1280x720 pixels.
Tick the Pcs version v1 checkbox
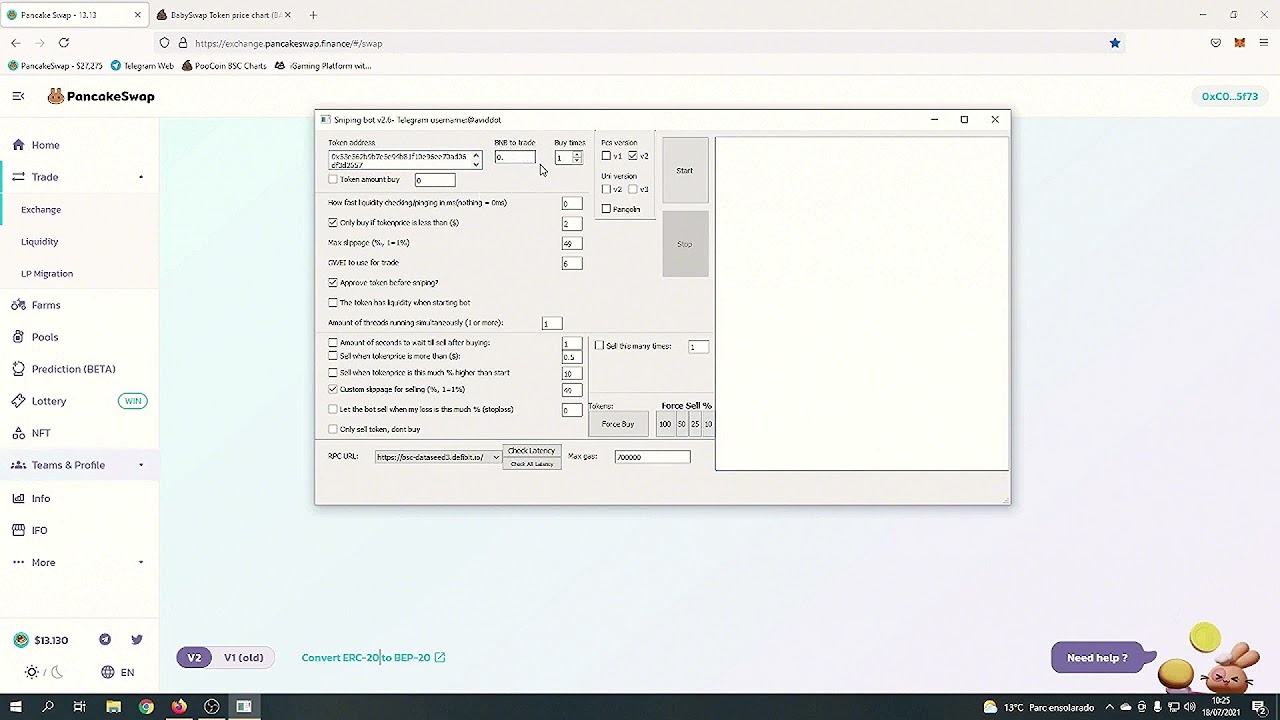point(606,156)
